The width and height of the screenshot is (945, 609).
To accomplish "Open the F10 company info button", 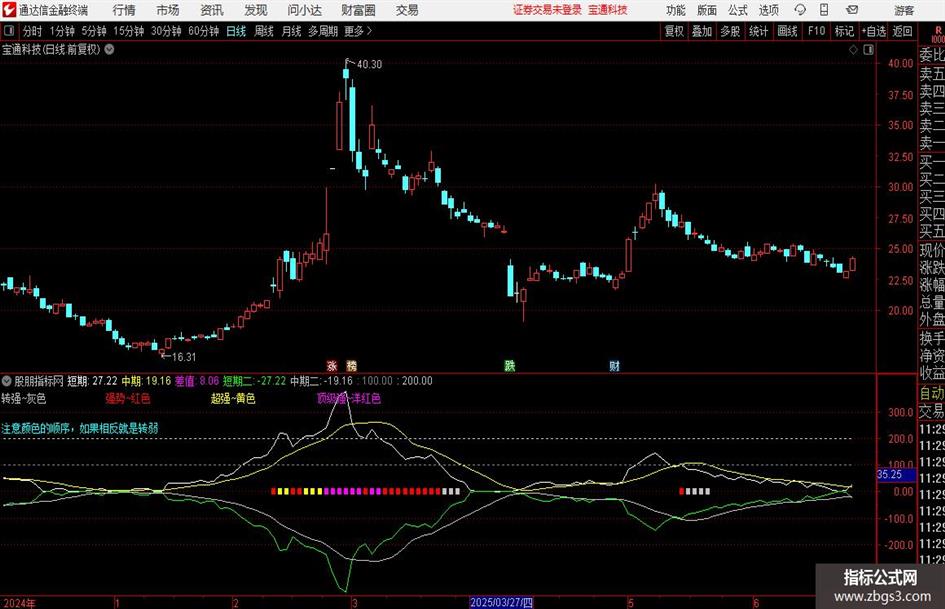I will 817,31.
